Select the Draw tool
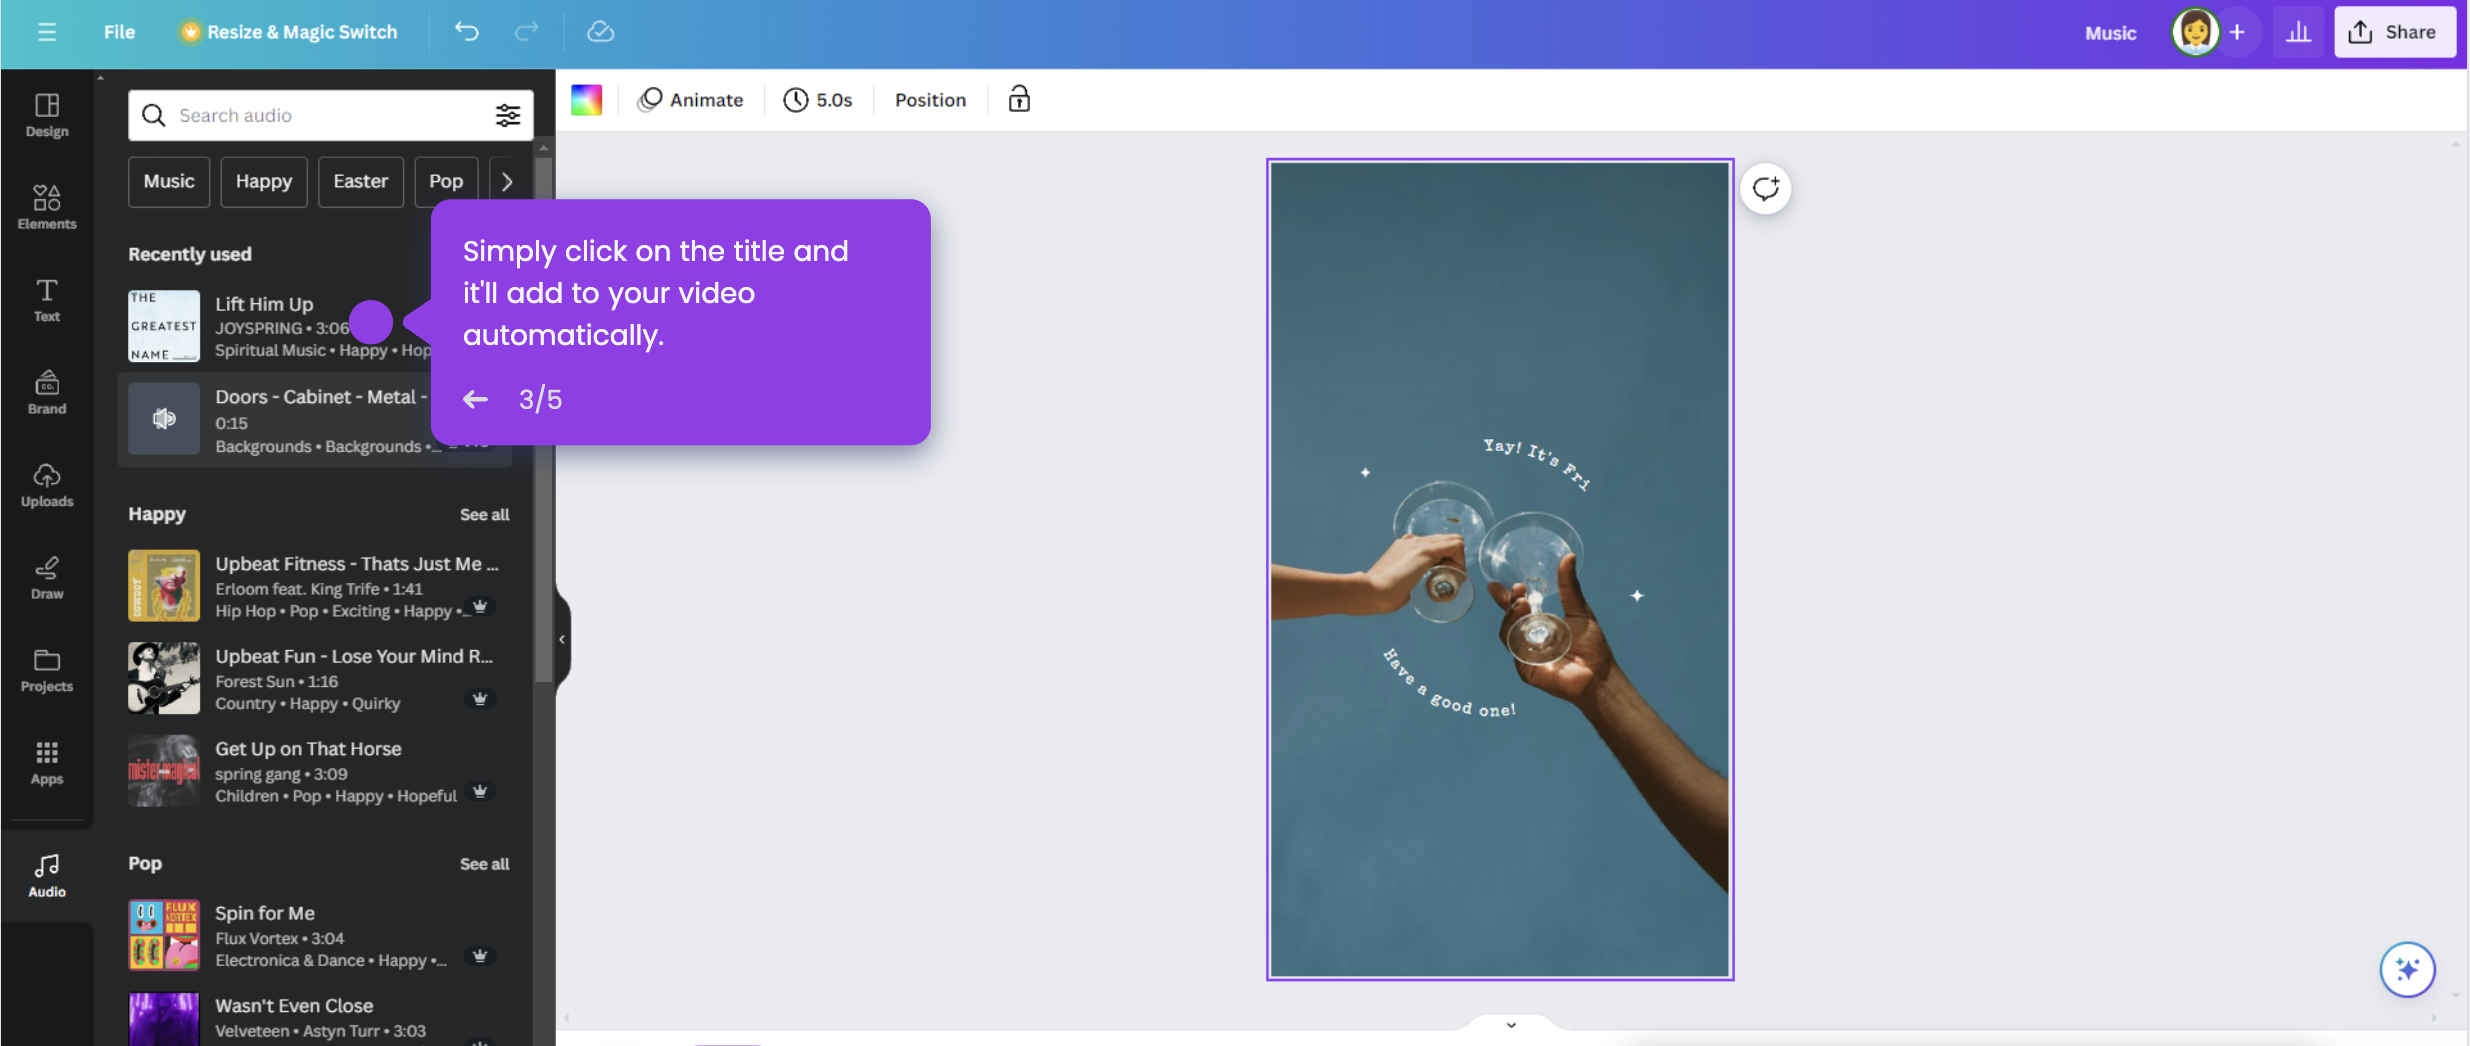 point(46,578)
